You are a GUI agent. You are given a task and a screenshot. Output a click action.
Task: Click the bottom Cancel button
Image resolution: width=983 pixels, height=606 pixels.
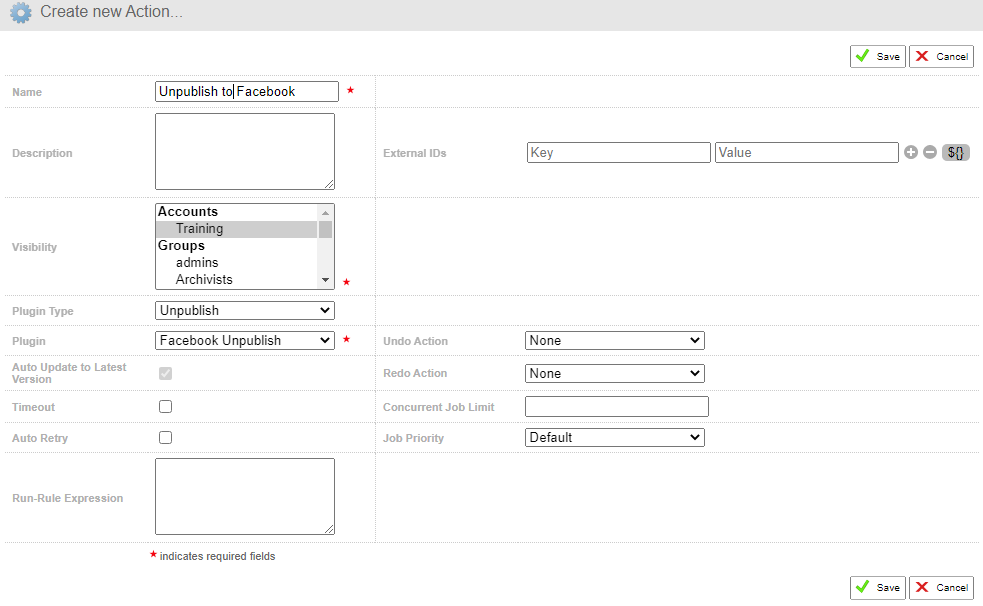[942, 587]
